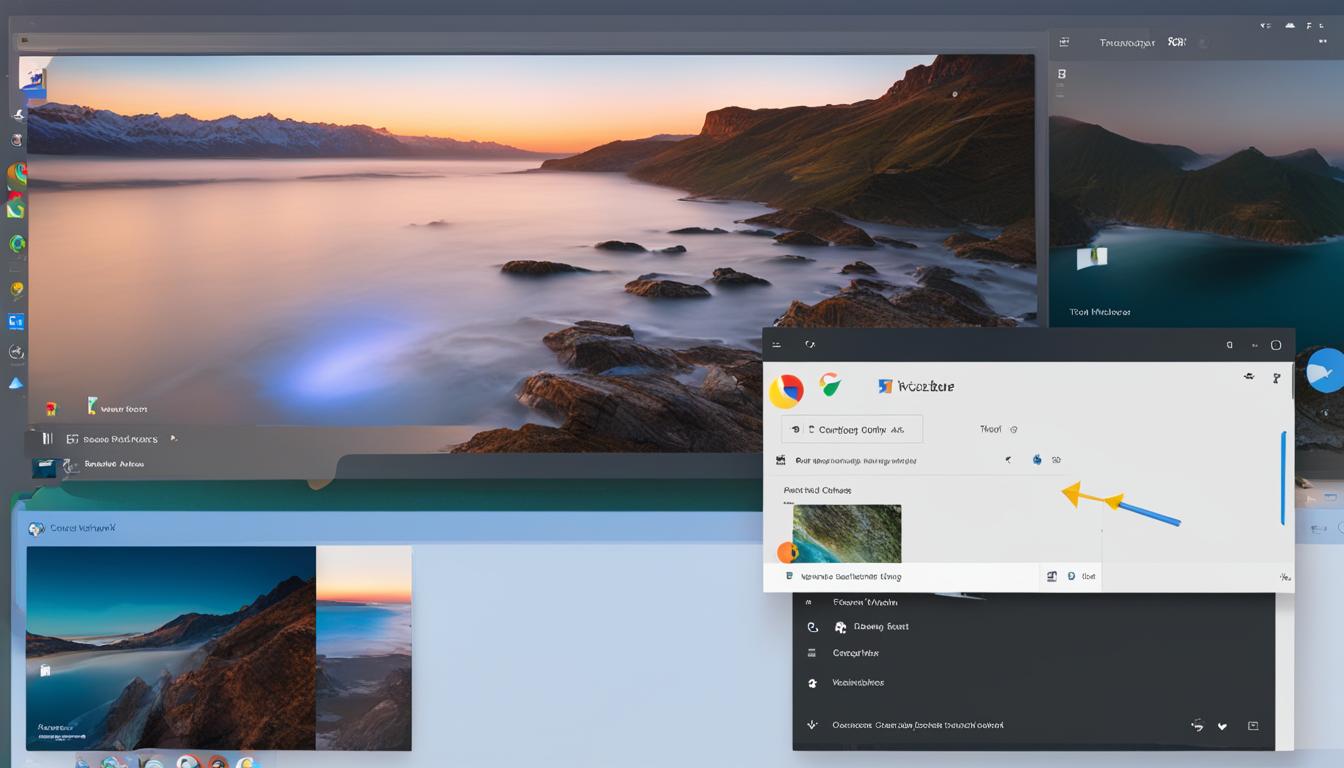The height and width of the screenshot is (768, 1344).
Task: Click the search icon in the front window title bar
Action: [x=1229, y=345]
